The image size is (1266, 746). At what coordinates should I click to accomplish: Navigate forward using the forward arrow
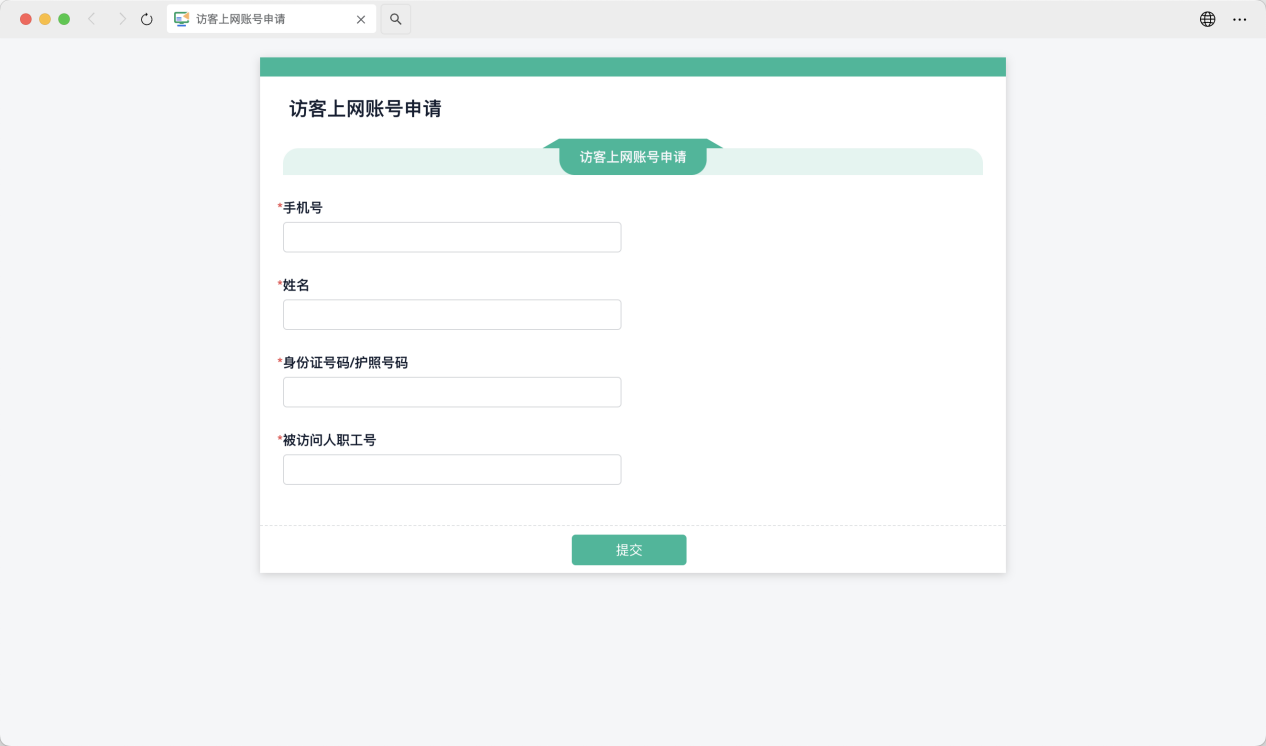click(x=119, y=18)
